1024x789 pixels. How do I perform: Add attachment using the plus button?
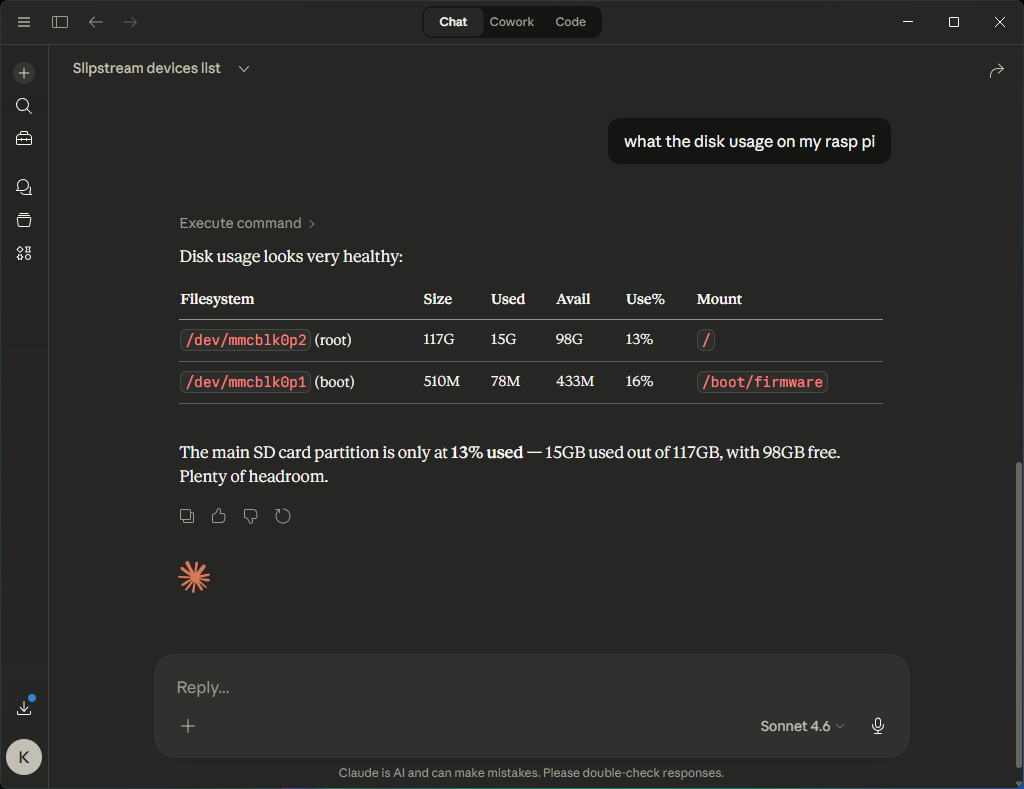pyautogui.click(x=188, y=726)
